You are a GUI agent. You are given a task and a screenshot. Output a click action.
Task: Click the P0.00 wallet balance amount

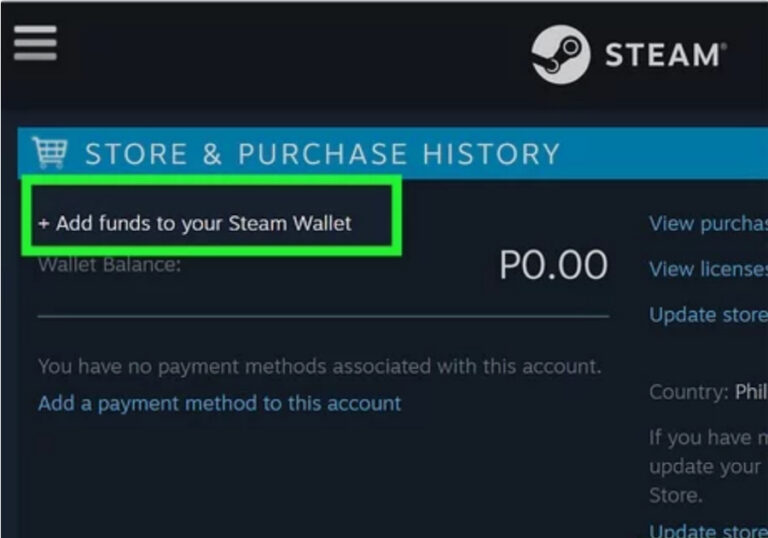(553, 266)
